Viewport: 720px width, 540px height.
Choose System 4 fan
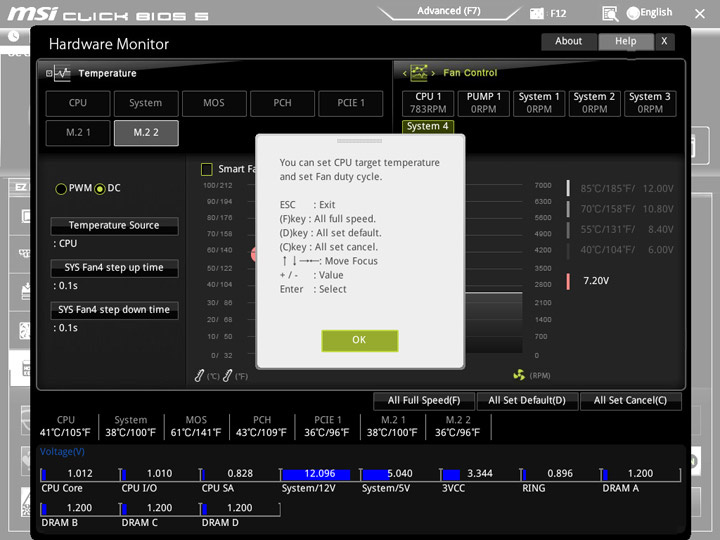[x=428, y=126]
